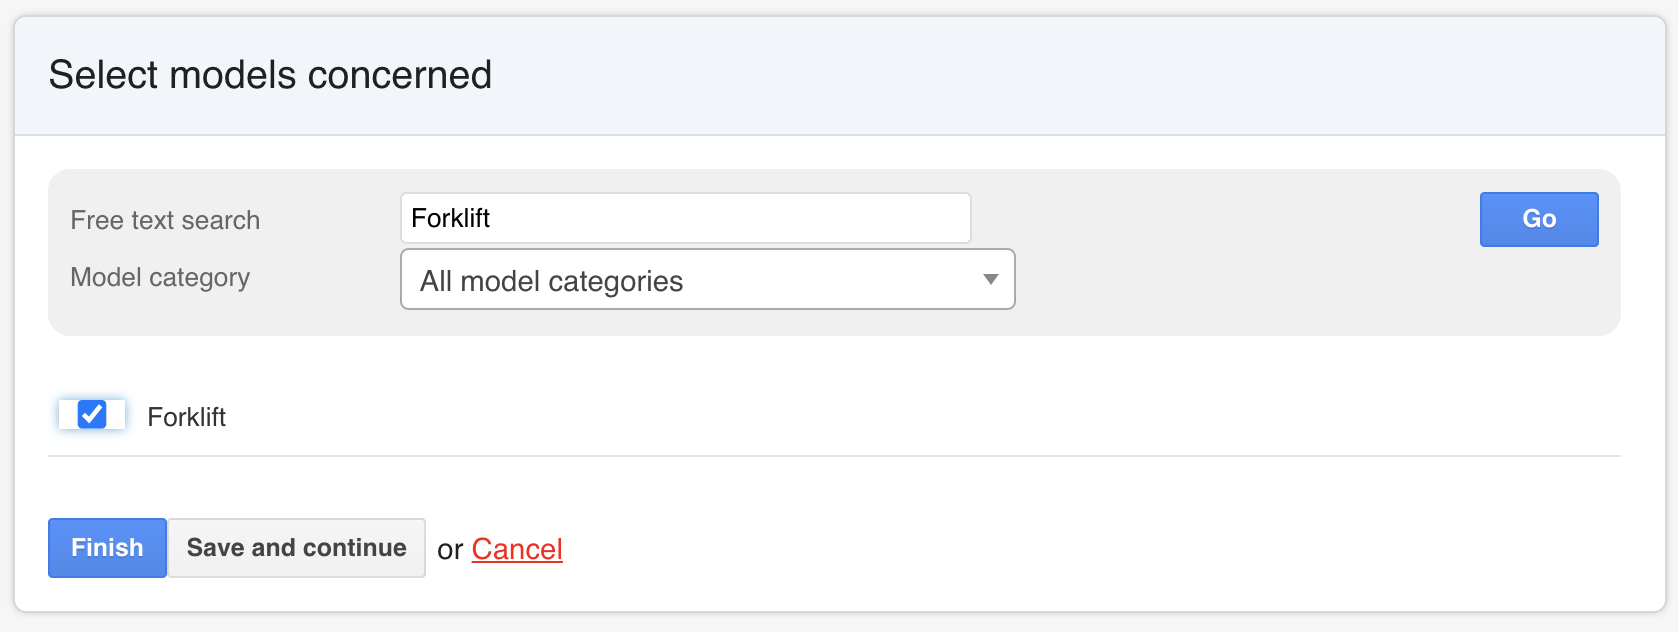
Task: Click the Forklift model label
Action: pyautogui.click(x=186, y=417)
